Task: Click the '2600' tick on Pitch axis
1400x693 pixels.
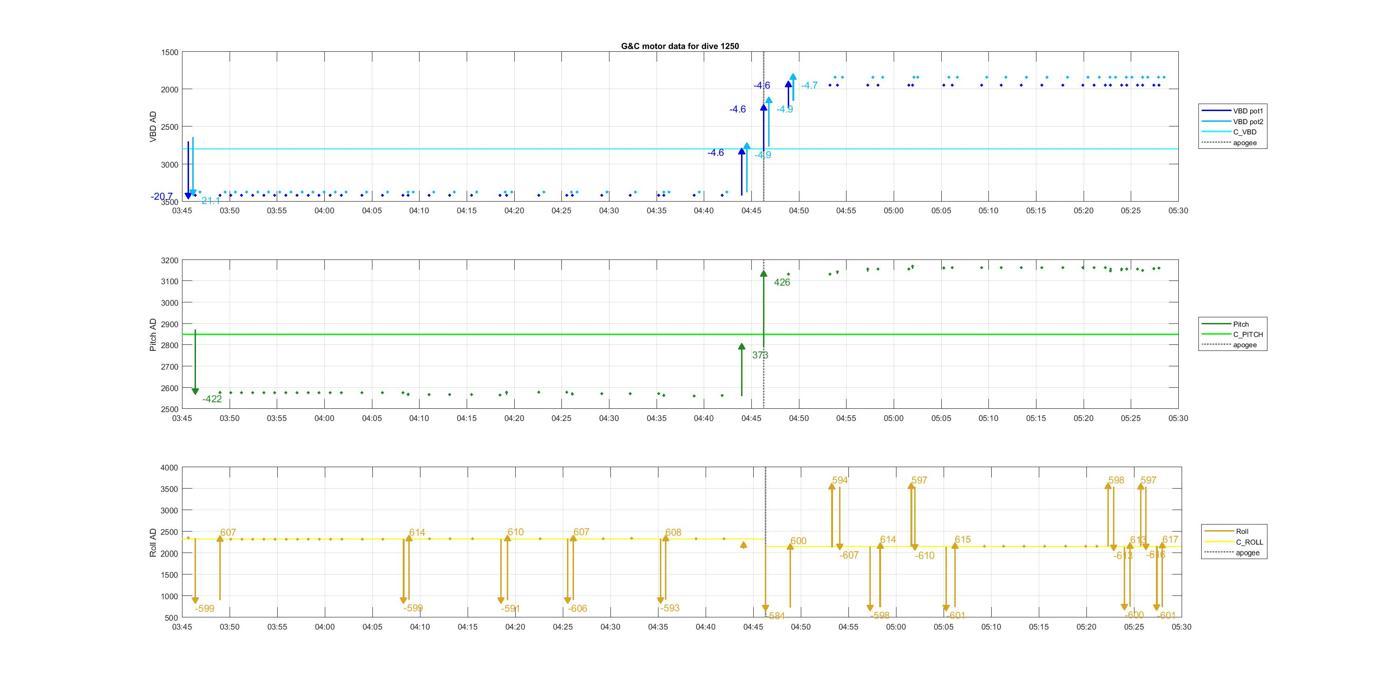Action: 169,388
